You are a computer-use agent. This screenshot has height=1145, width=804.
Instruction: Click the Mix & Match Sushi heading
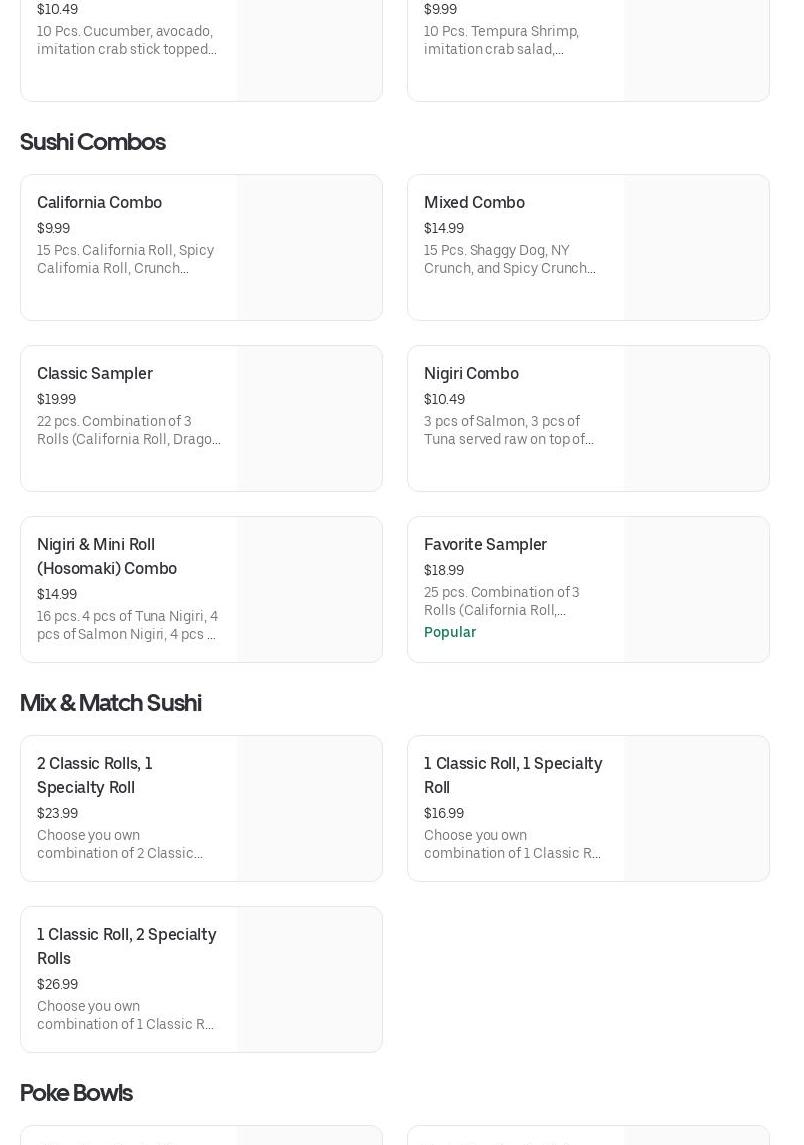[x=110, y=703]
